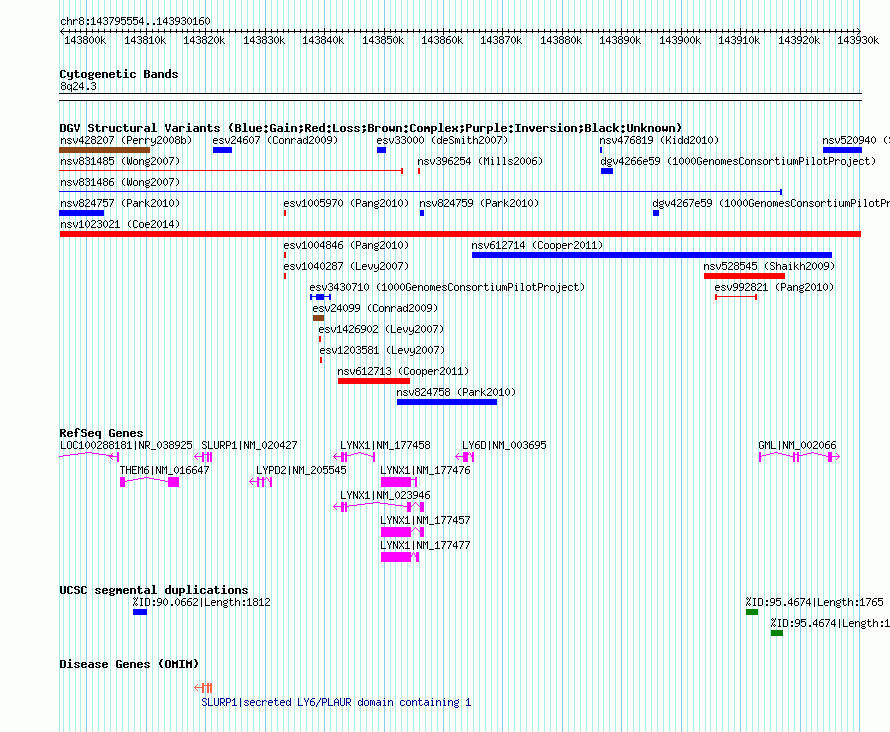The height and width of the screenshot is (732, 890).
Task: Click the orange SLURP1 disease gene glyph
Action: pos(203,688)
